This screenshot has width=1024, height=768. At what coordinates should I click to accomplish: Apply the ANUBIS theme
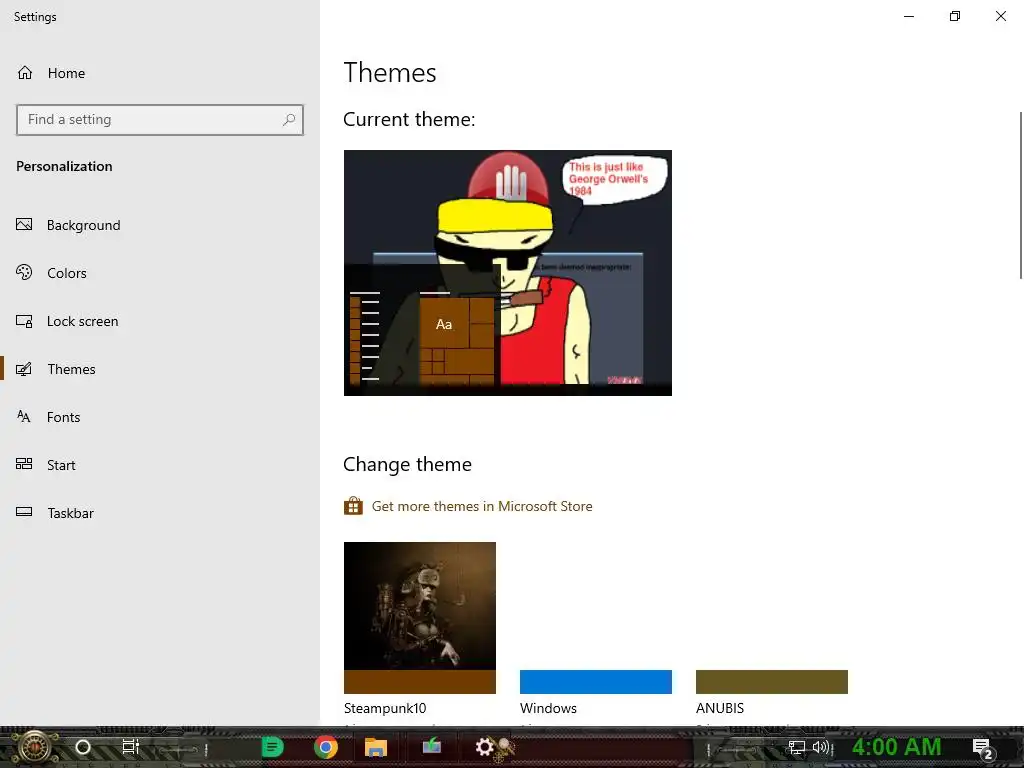click(x=772, y=618)
